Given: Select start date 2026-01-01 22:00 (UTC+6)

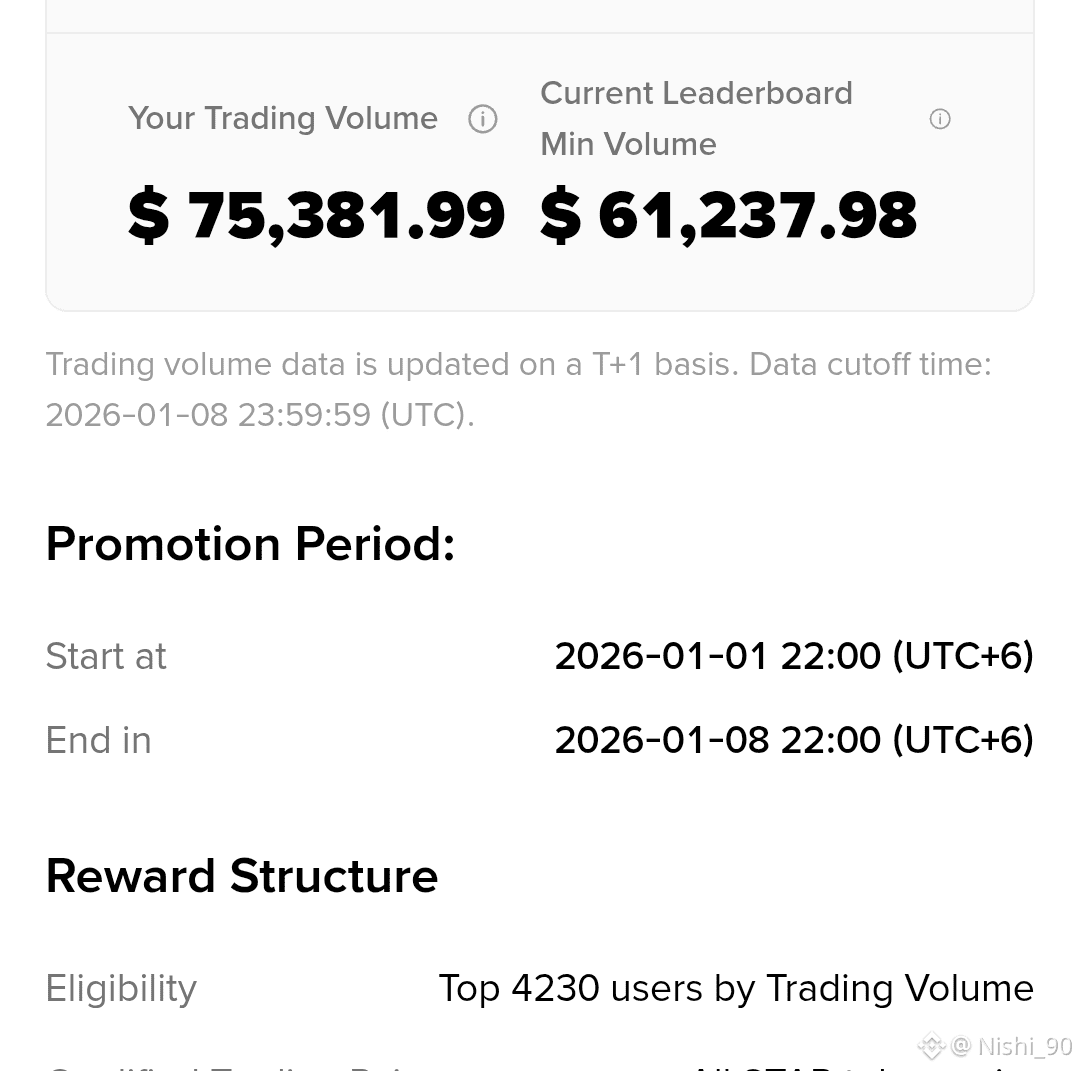Looking at the screenshot, I should pyautogui.click(x=794, y=656).
